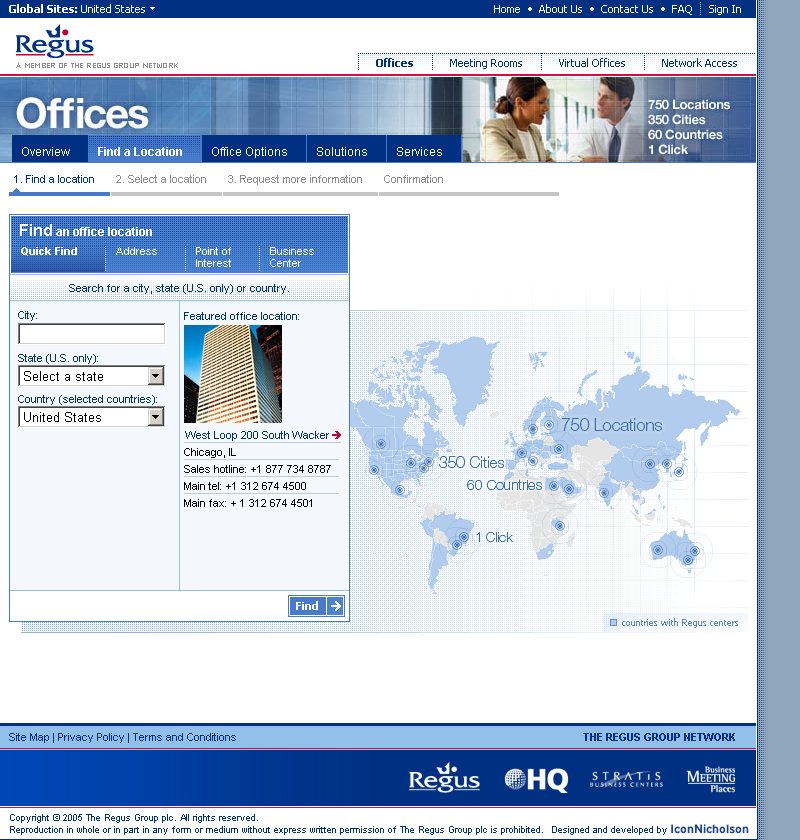Open the Network Access tab
The height and width of the screenshot is (840, 800).
699,63
